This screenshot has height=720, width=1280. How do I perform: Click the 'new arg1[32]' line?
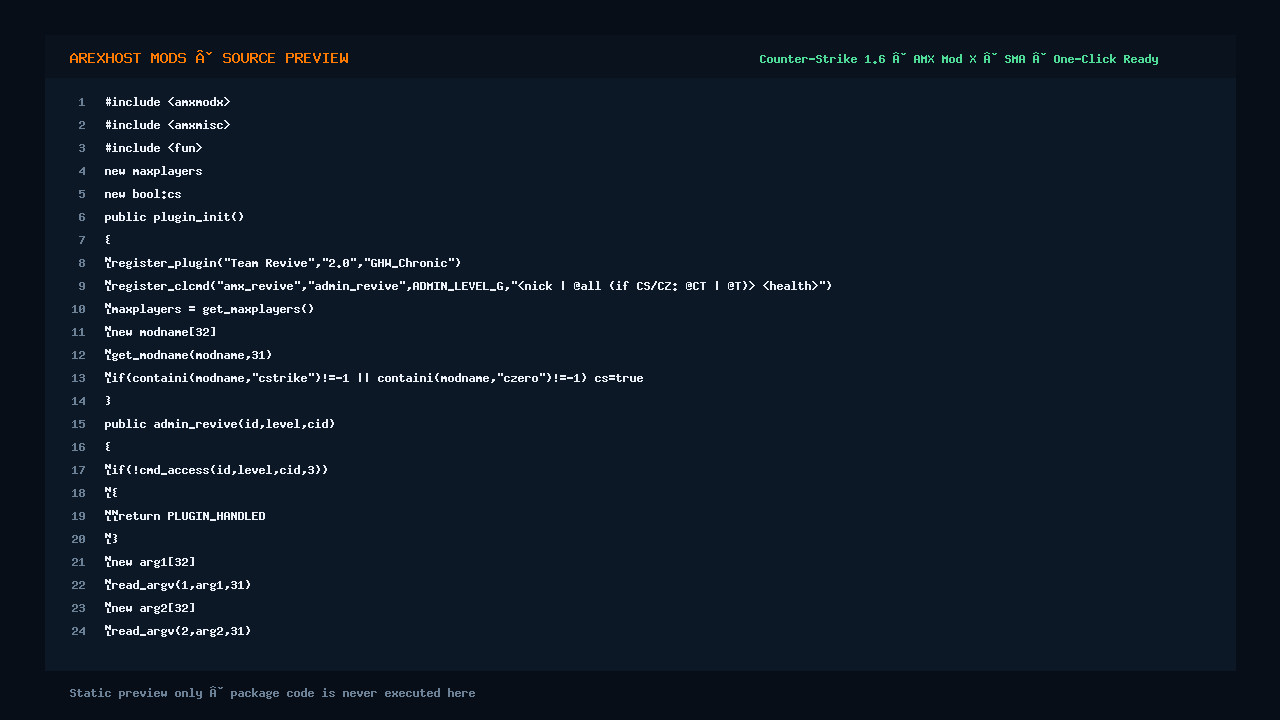pos(150,562)
